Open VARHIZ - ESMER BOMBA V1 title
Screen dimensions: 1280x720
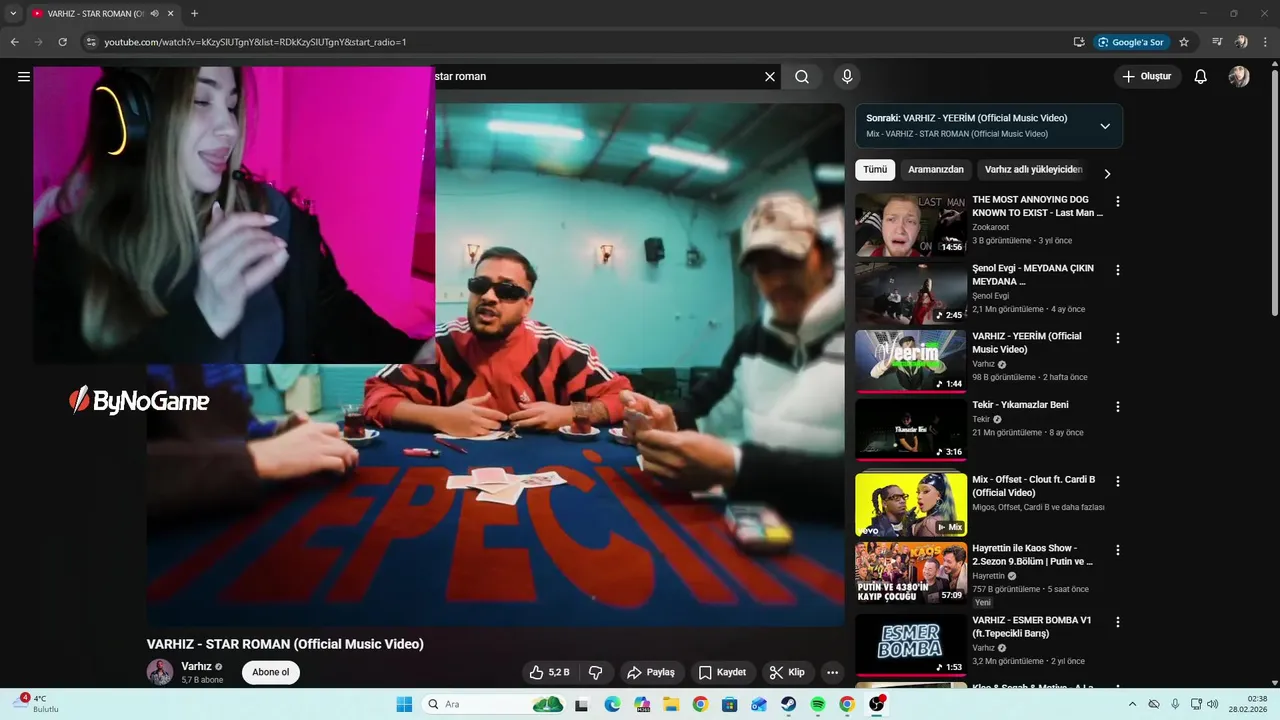point(1032,627)
